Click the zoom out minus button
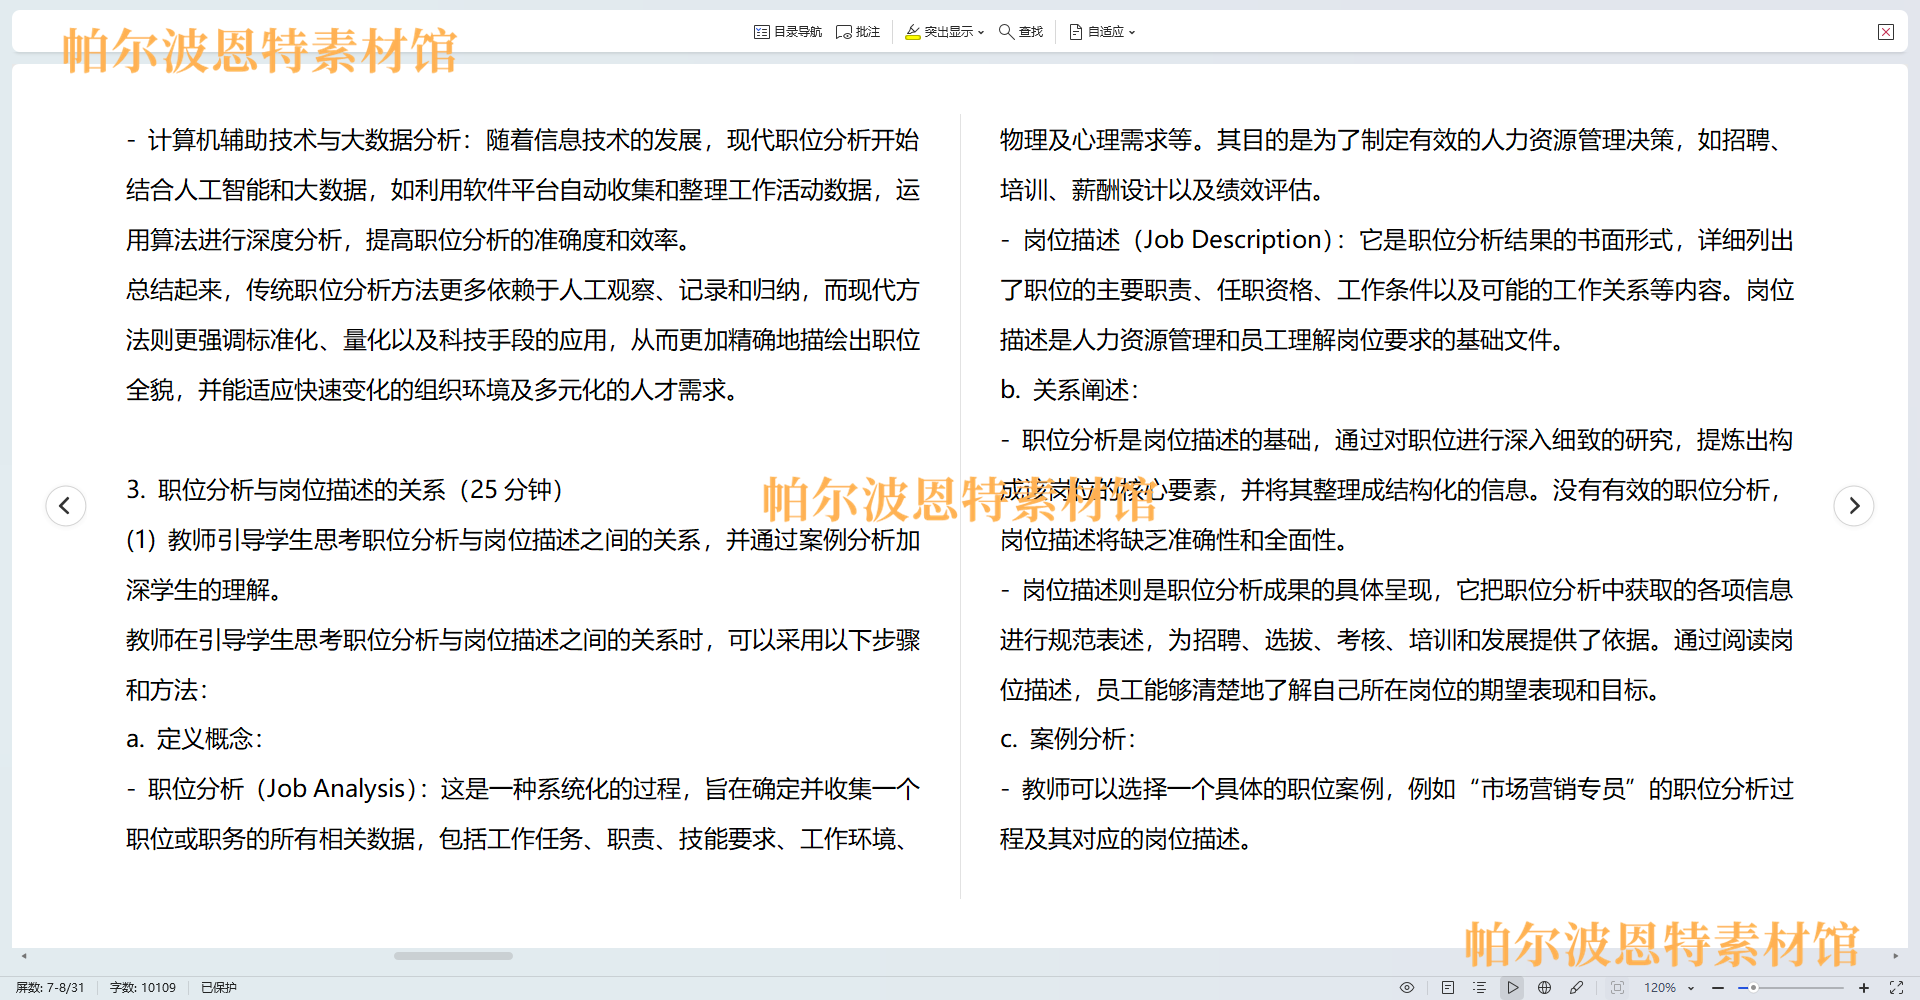The width and height of the screenshot is (1920, 1000). point(1718,987)
